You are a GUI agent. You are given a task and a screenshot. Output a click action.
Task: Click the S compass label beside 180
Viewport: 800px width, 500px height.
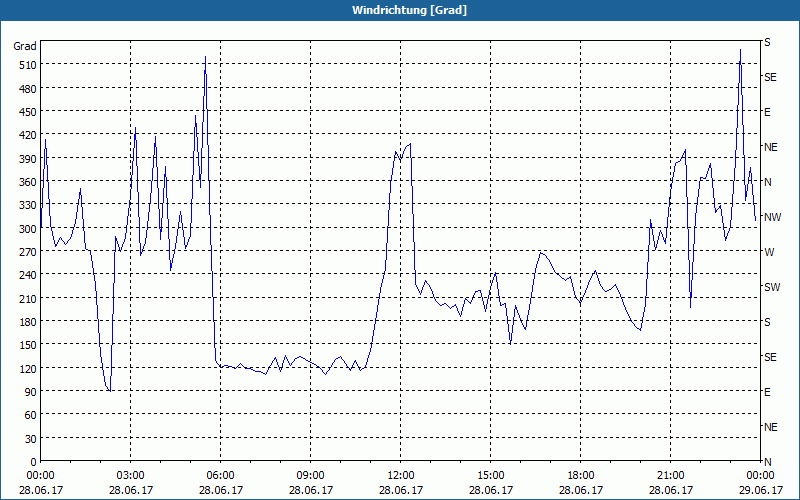click(767, 322)
